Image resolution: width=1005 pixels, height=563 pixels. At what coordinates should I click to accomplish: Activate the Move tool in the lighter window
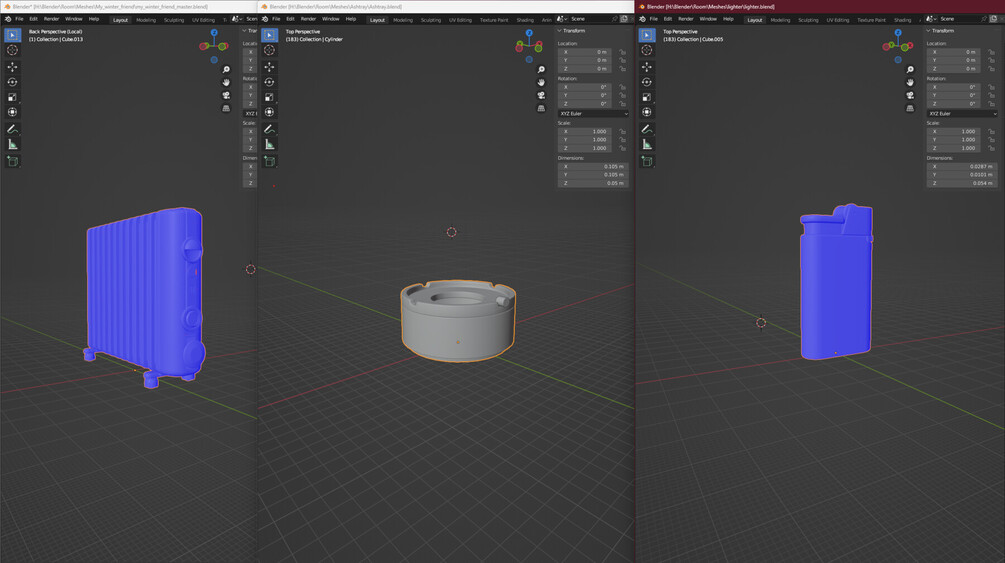(x=647, y=67)
